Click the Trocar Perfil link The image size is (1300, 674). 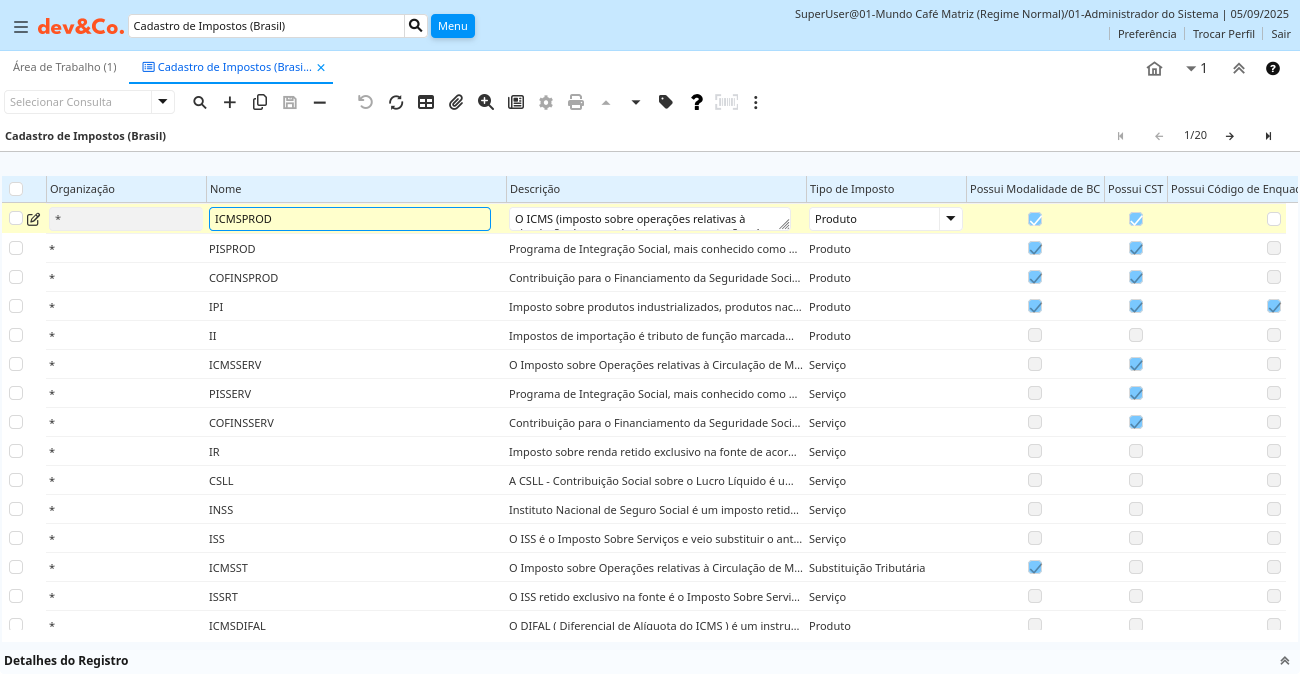pyautogui.click(x=1223, y=34)
